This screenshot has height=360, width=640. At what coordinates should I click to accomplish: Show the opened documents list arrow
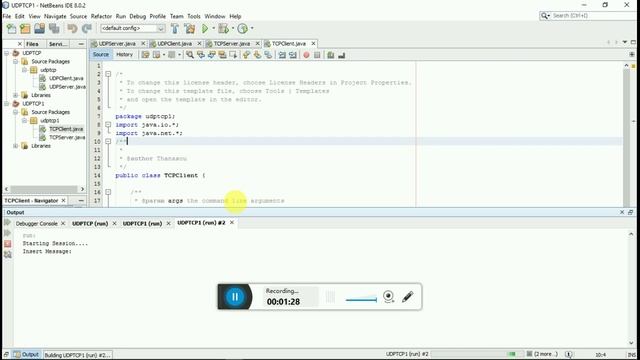[624, 42]
